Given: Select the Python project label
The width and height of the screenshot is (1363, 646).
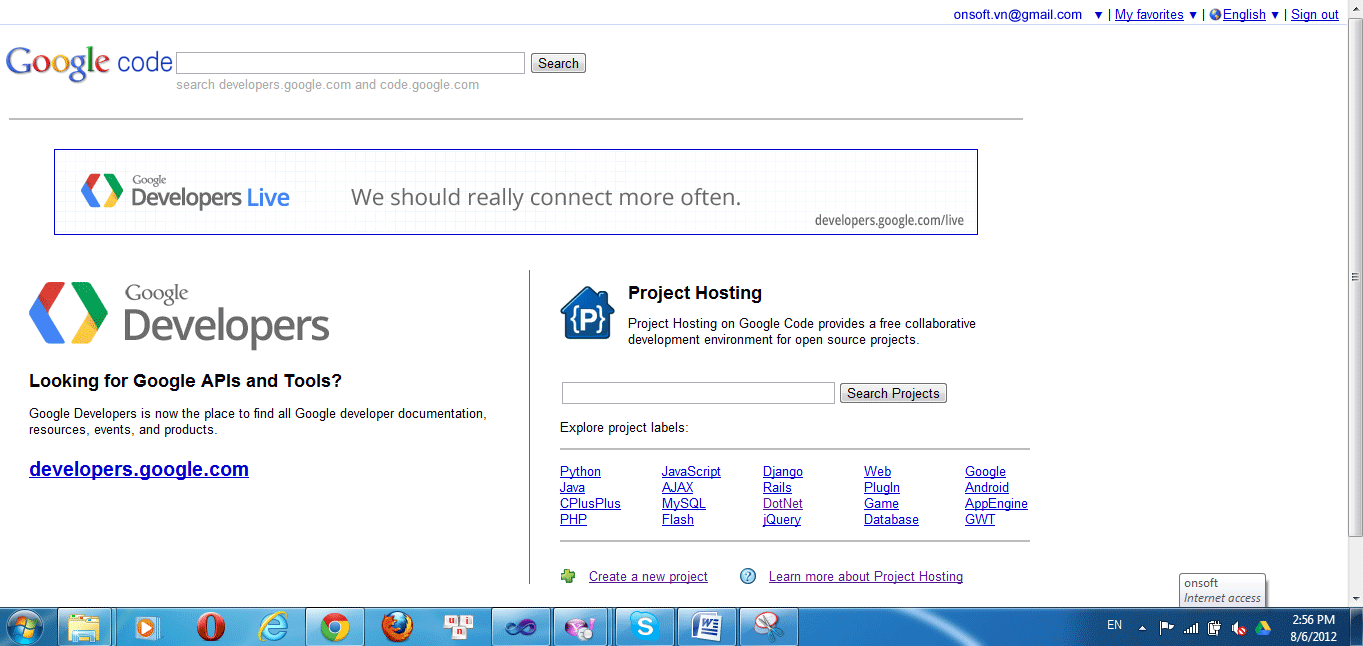Looking at the screenshot, I should [x=580, y=472].
